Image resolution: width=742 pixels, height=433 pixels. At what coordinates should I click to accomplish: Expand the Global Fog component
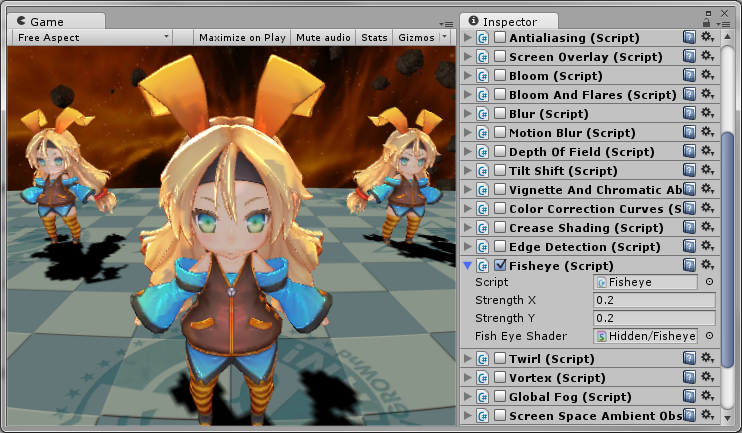468,396
